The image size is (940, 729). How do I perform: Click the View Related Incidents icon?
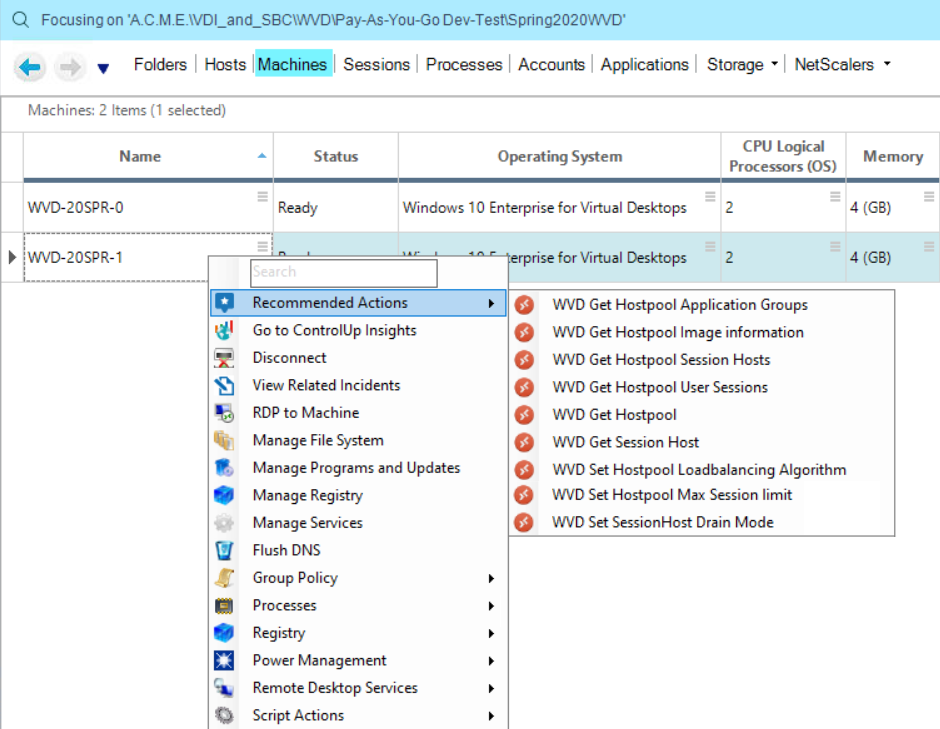[x=224, y=385]
